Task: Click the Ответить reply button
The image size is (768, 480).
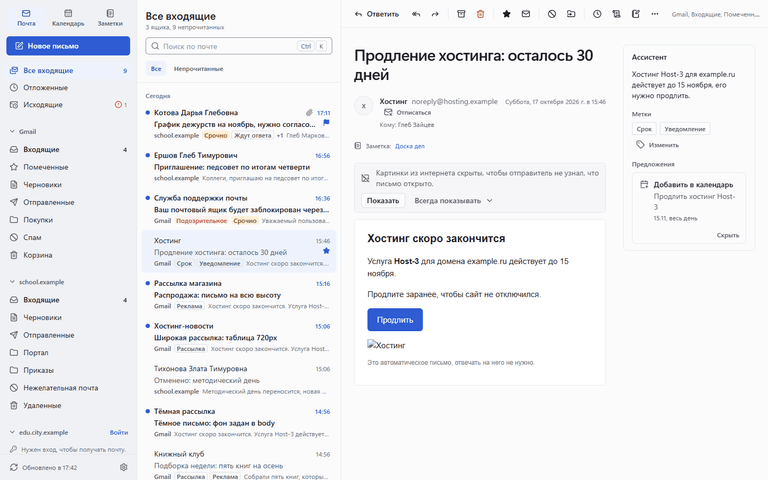Action: [377, 14]
